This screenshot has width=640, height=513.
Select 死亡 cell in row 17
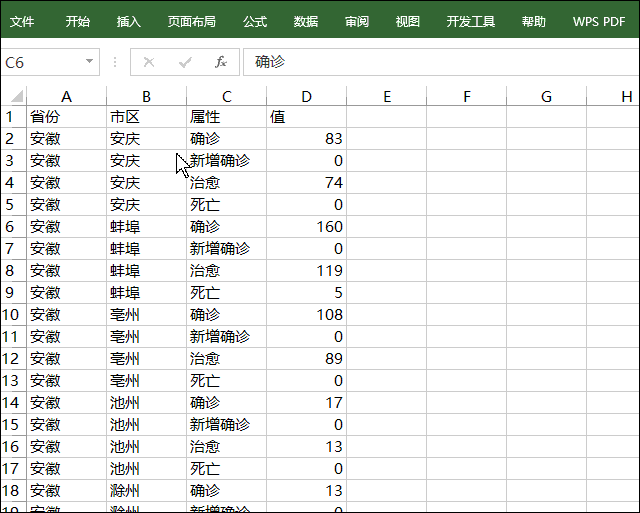coord(227,469)
